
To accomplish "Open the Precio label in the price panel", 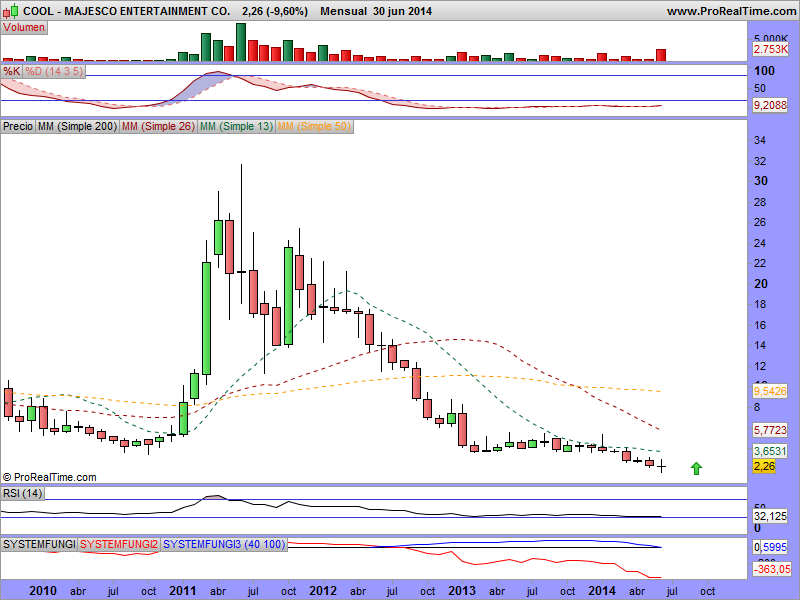I will [18, 126].
